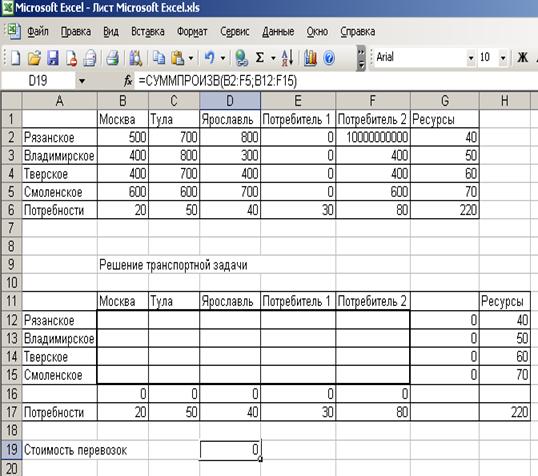Copy selection with Copy icon
This screenshot has width=538, height=476.
[159, 58]
